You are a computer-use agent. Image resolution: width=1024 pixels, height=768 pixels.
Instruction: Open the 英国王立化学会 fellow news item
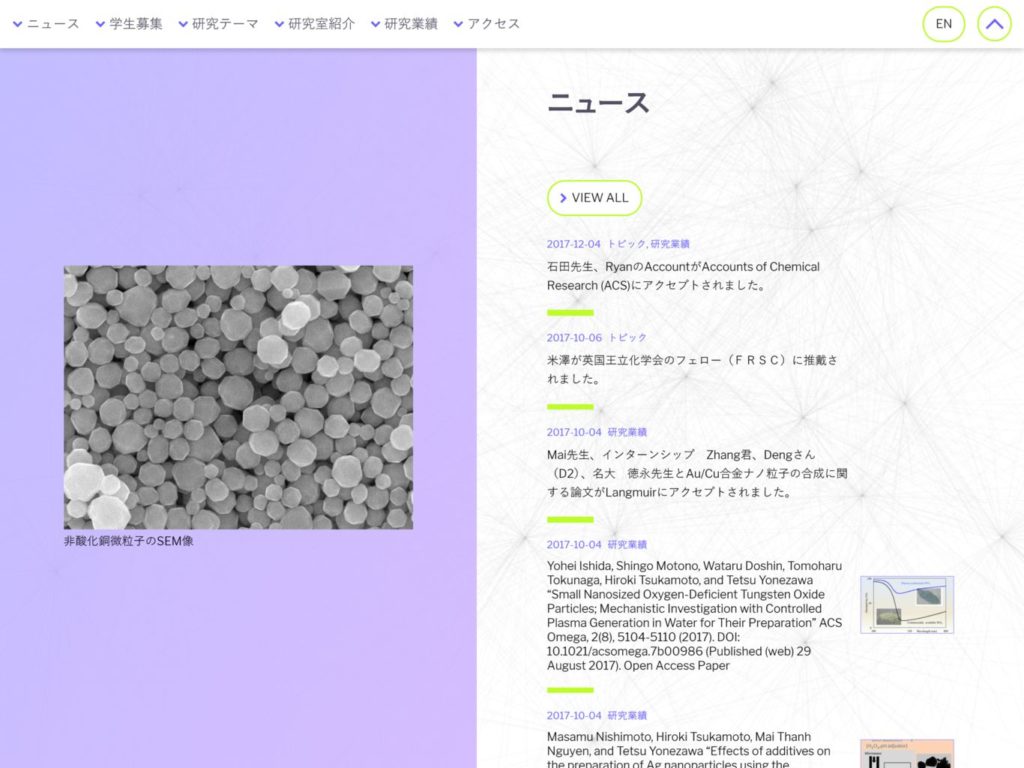(692, 369)
